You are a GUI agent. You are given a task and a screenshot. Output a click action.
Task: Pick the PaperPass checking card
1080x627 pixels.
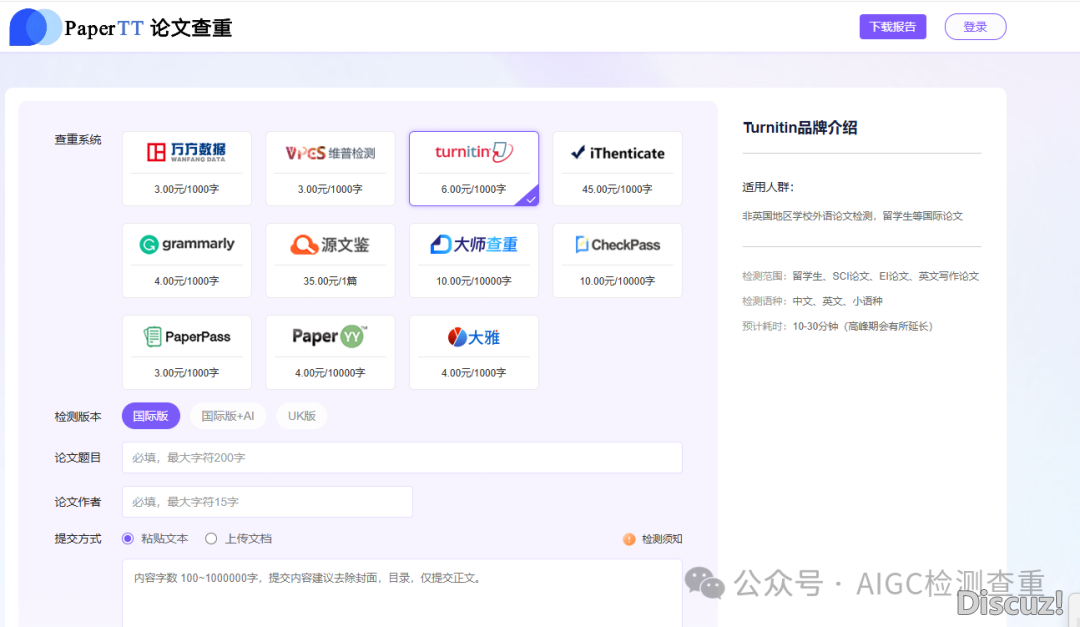pyautogui.click(x=186, y=352)
